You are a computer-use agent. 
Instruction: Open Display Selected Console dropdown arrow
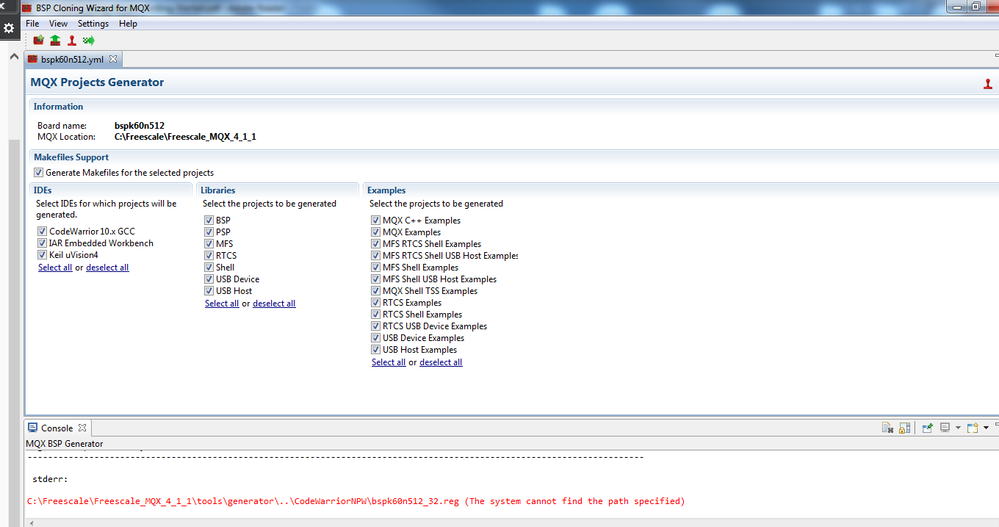pyautogui.click(x=958, y=428)
